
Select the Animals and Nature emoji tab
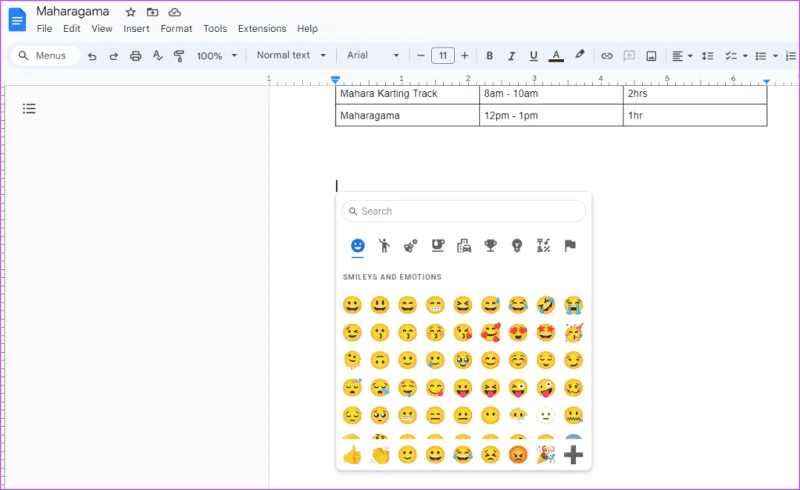pos(411,246)
